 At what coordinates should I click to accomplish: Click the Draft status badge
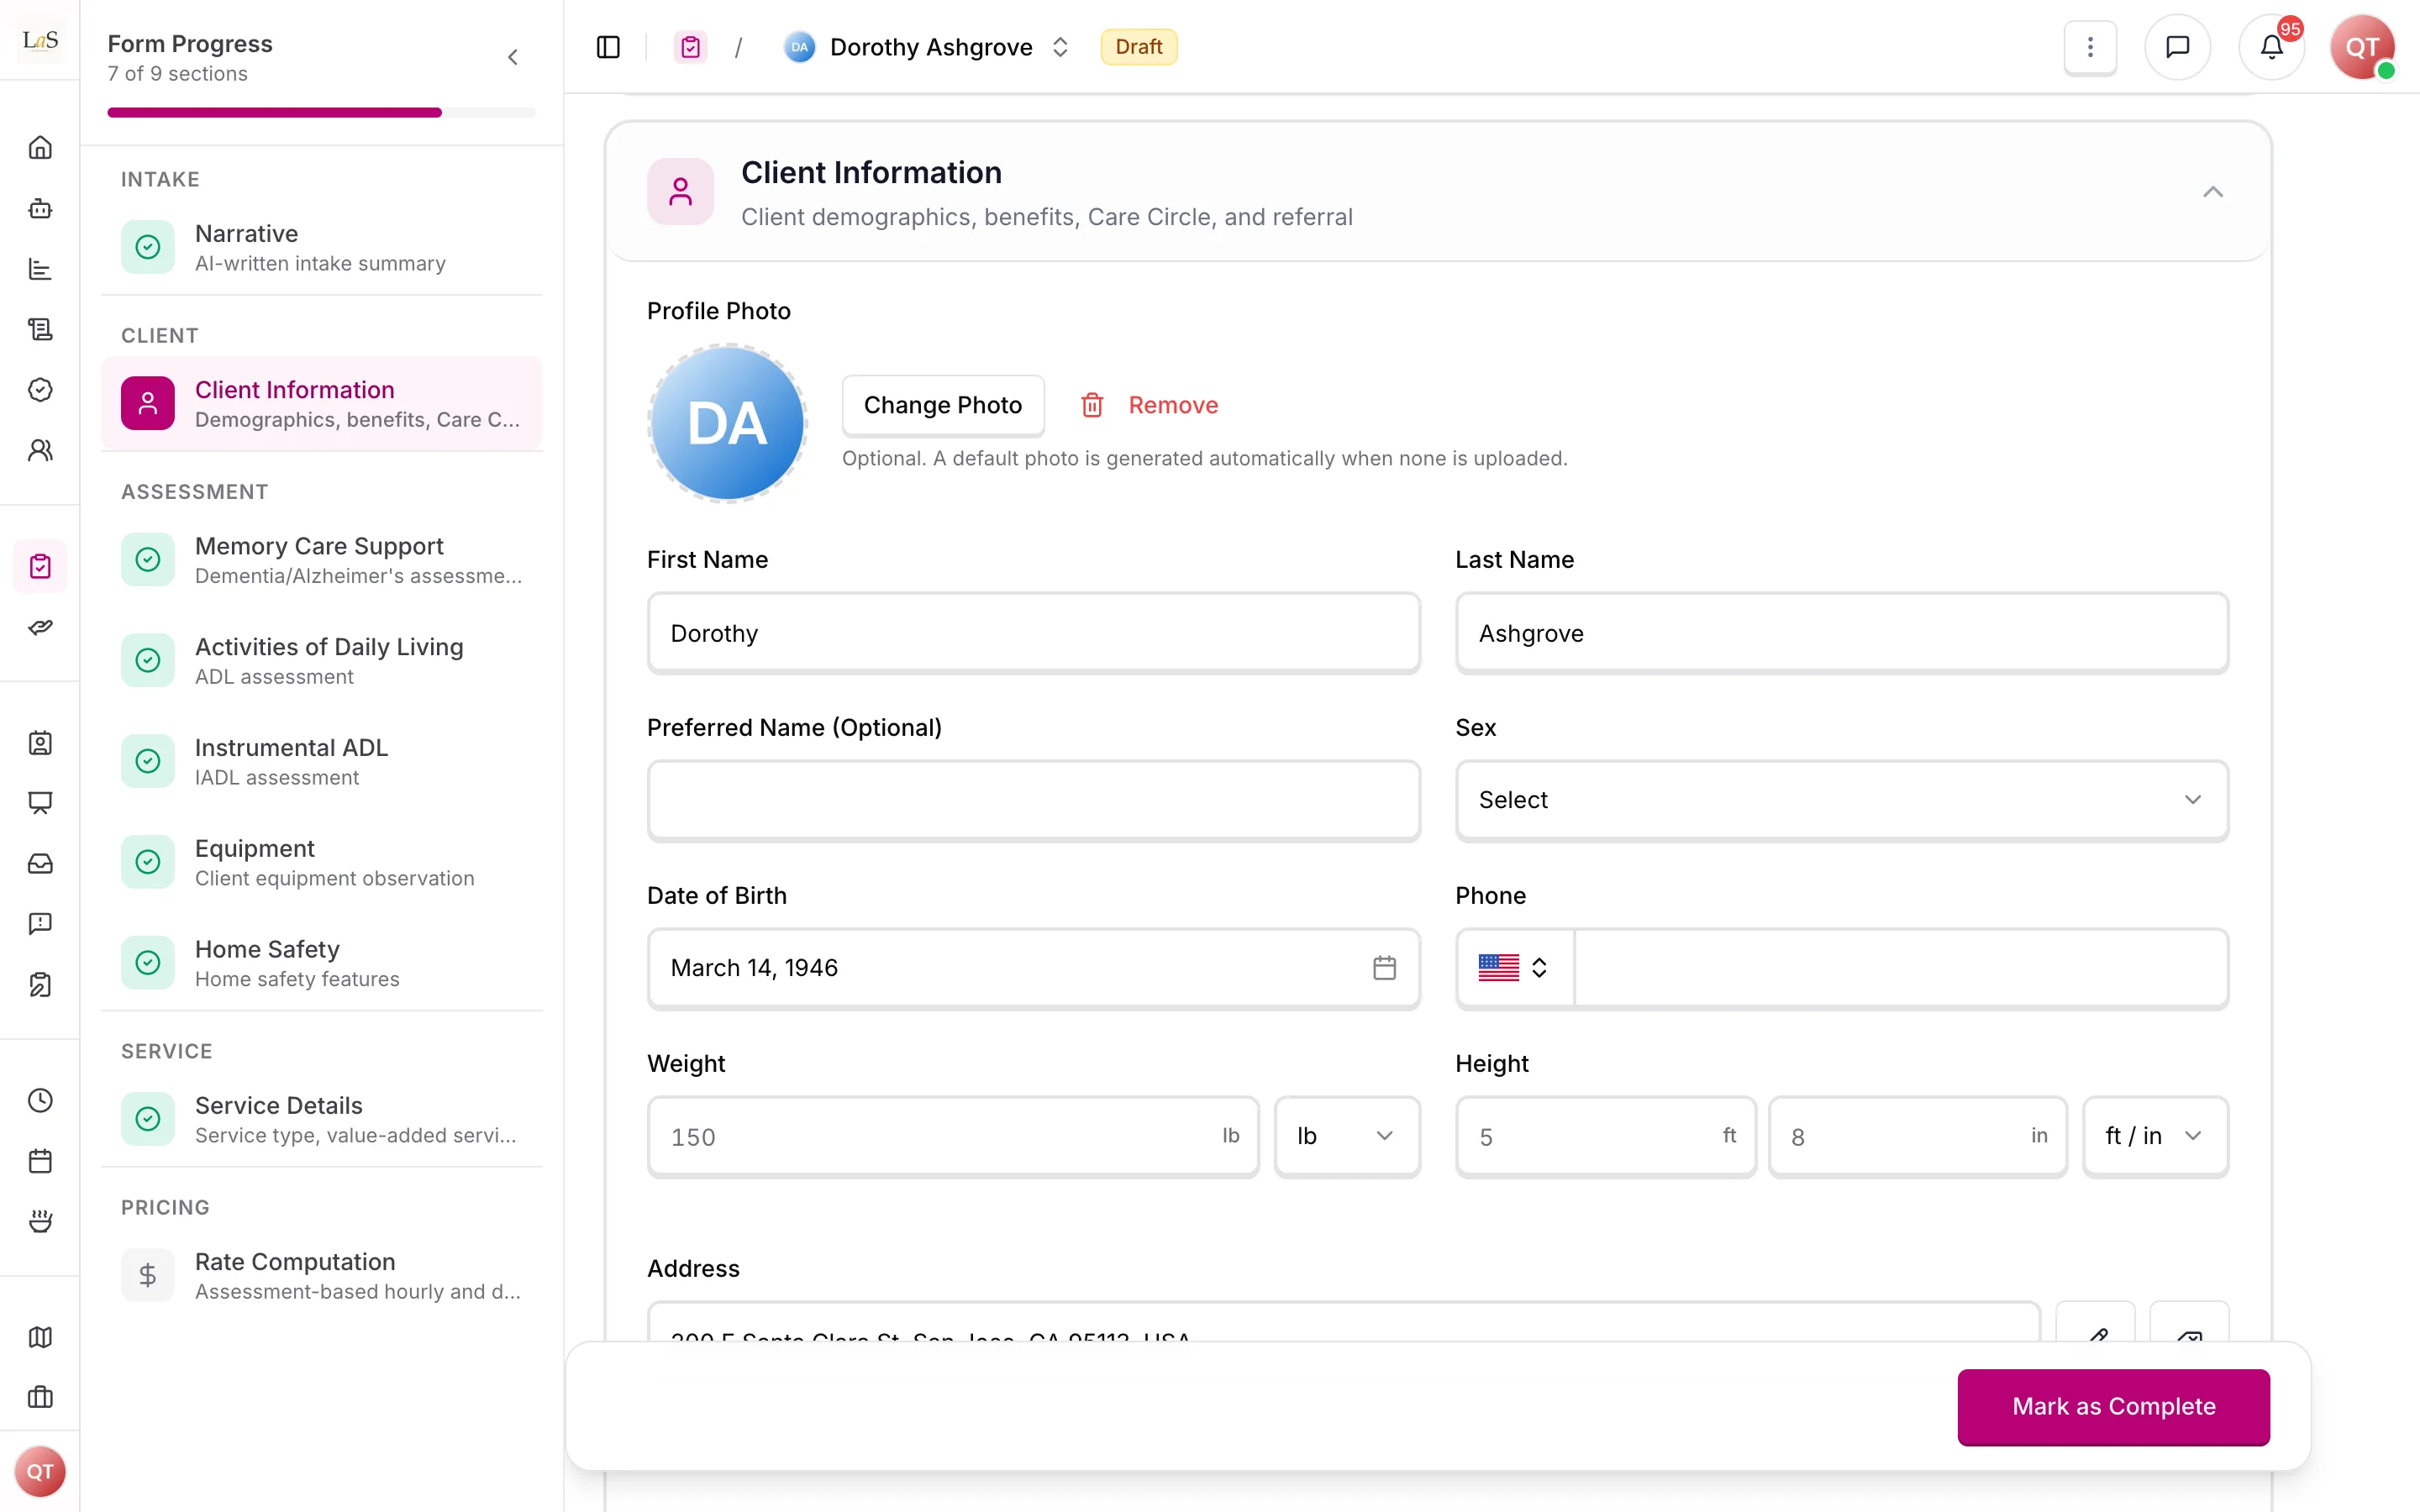[1138, 47]
